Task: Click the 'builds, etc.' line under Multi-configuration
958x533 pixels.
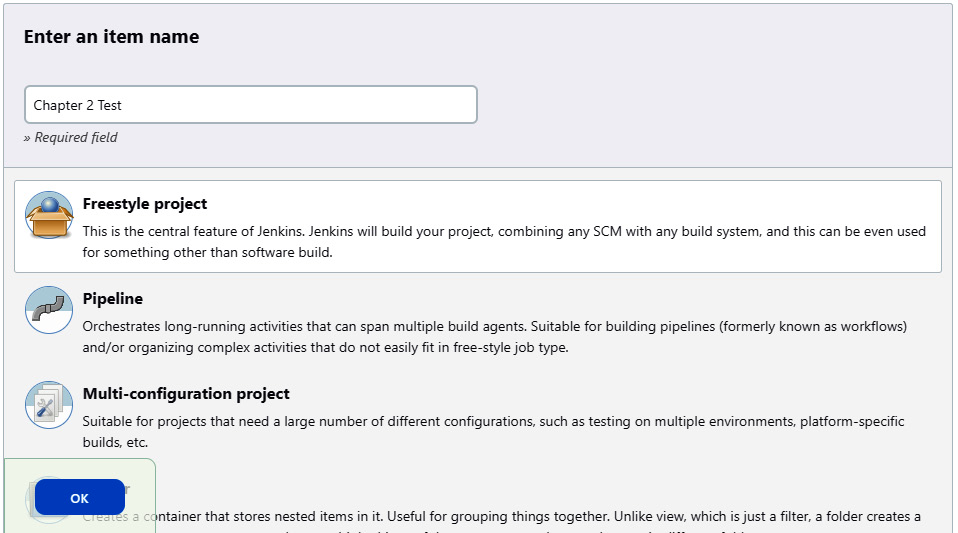Action: click(x=115, y=442)
